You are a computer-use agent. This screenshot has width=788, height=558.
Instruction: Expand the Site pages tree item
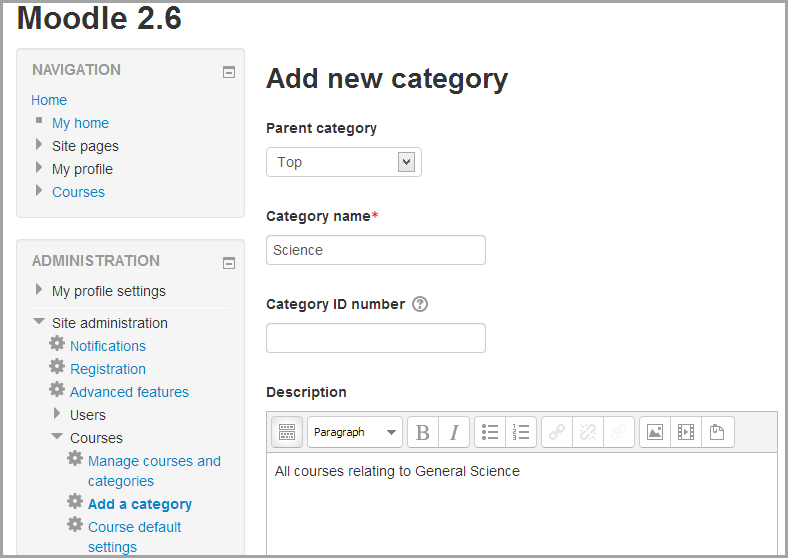click(x=39, y=146)
